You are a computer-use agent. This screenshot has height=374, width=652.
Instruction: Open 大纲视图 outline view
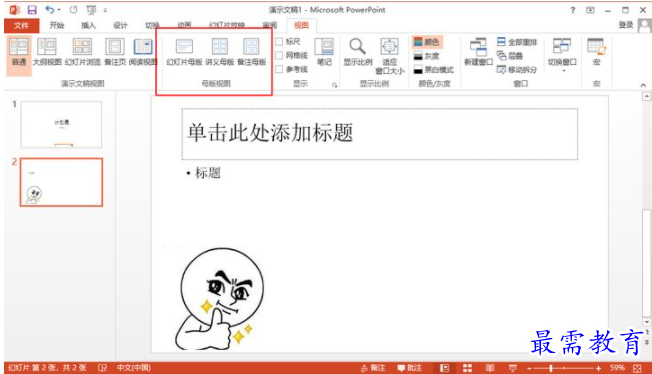pyautogui.click(x=47, y=52)
